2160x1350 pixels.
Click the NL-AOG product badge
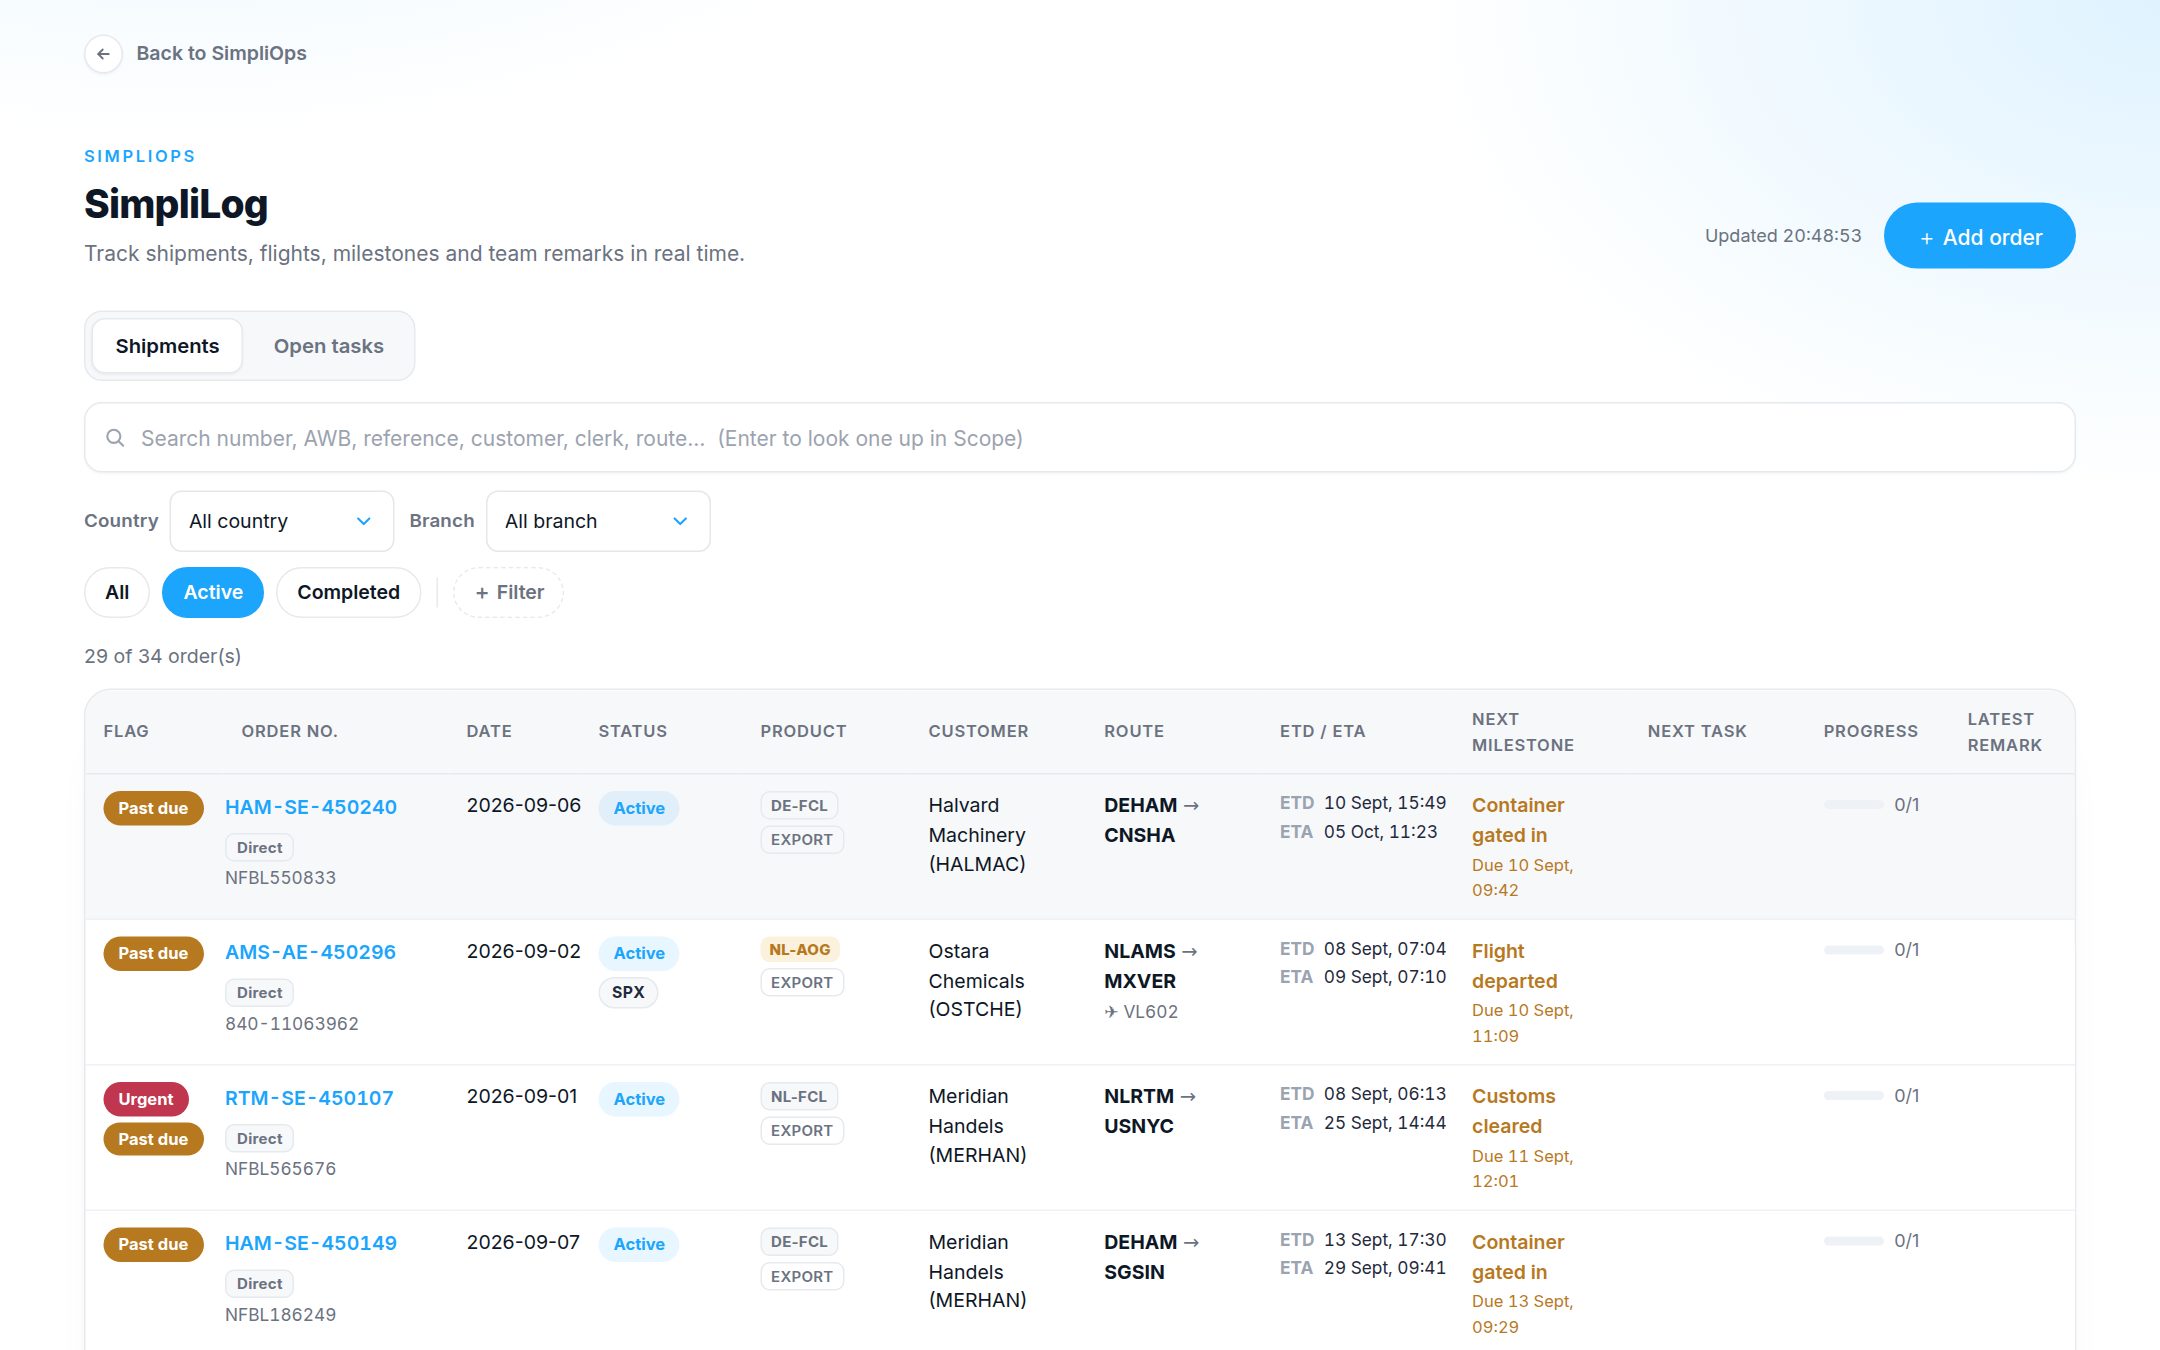click(x=799, y=949)
